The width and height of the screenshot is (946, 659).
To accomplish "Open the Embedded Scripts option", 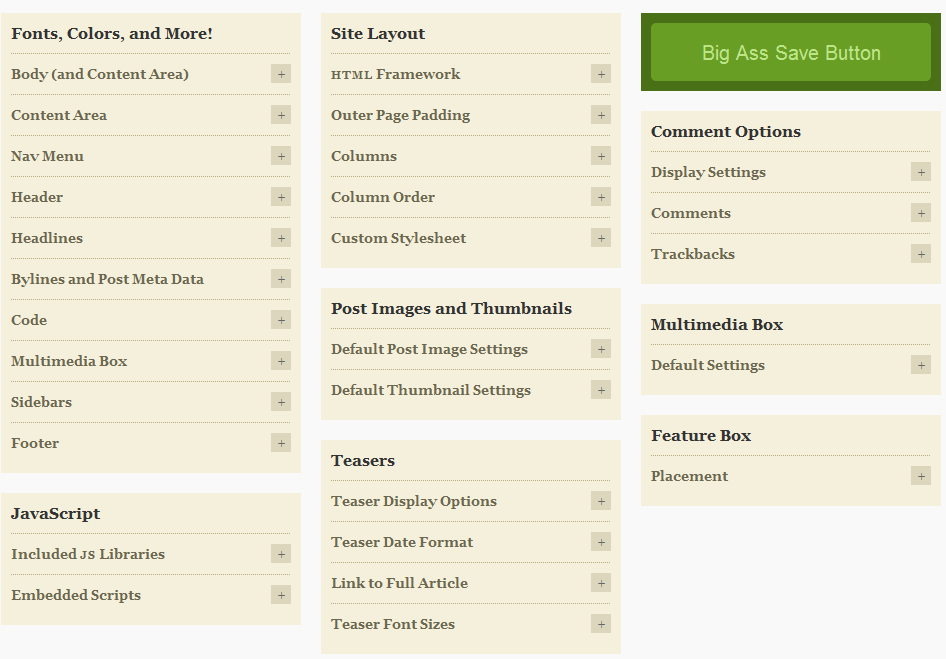I will point(151,596).
